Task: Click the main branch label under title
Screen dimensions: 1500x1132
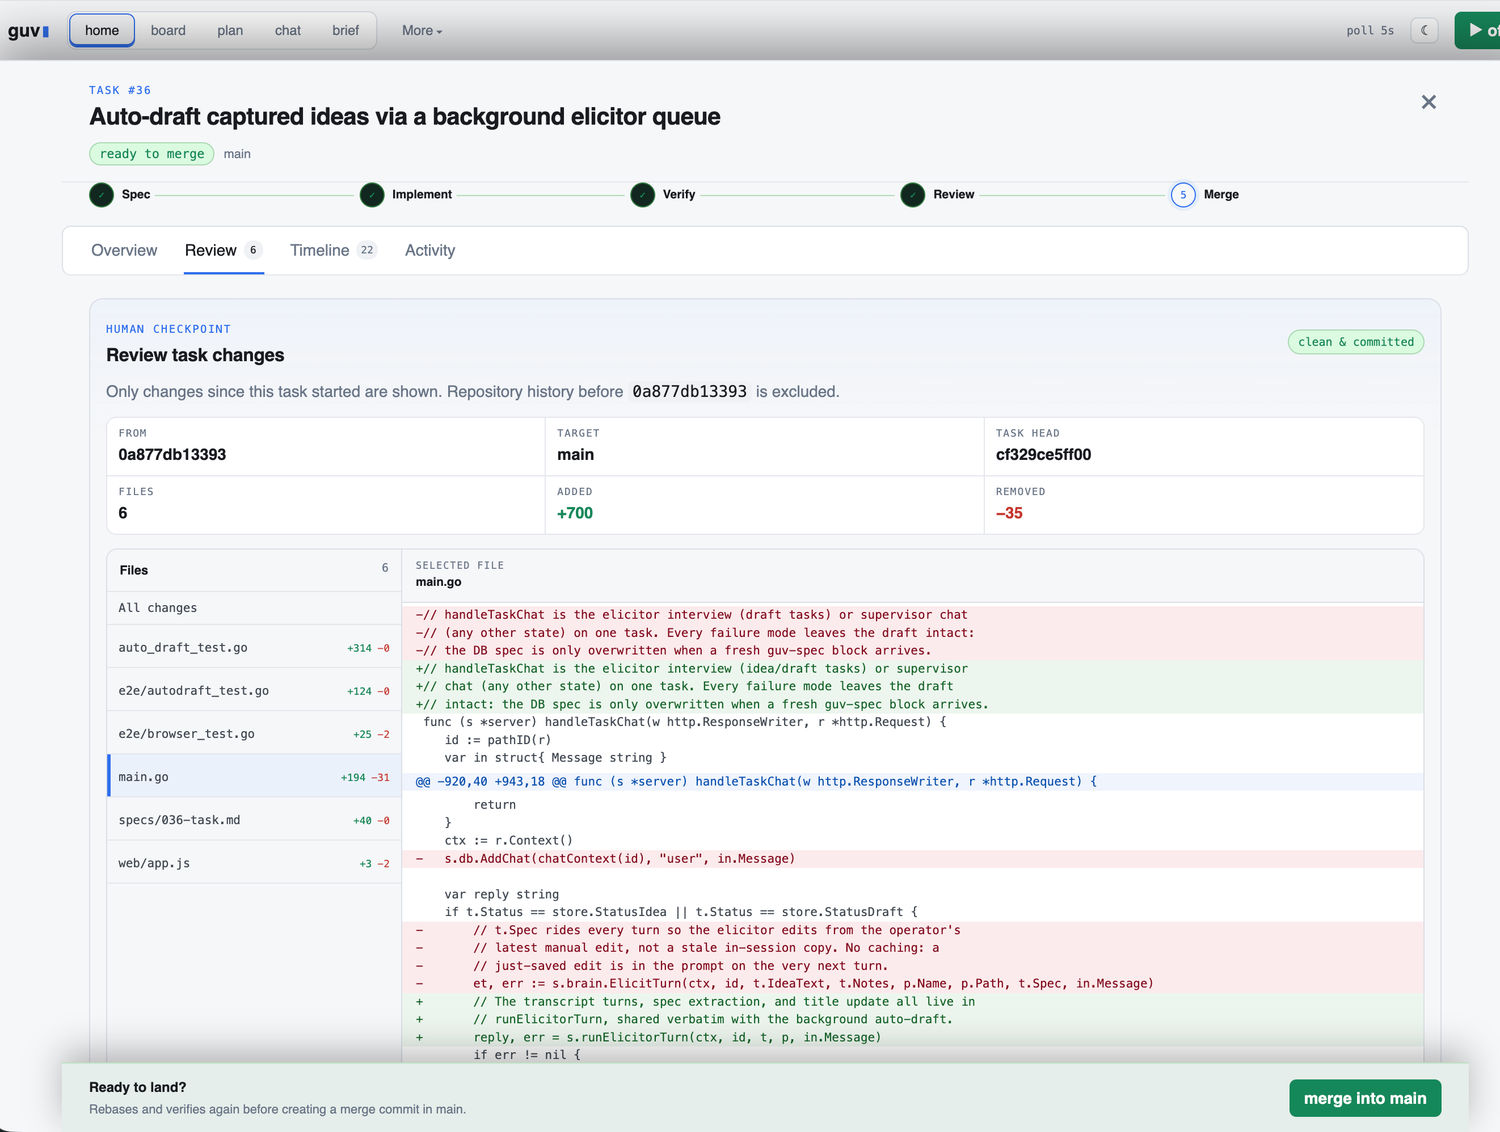Action: point(237,154)
